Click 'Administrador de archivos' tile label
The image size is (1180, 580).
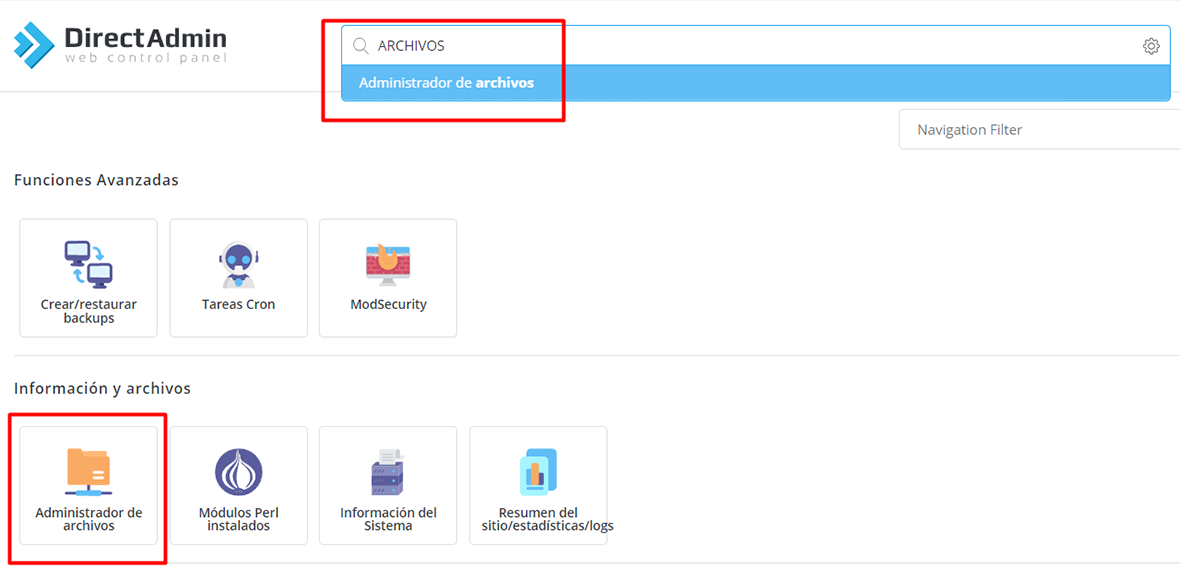(x=89, y=519)
